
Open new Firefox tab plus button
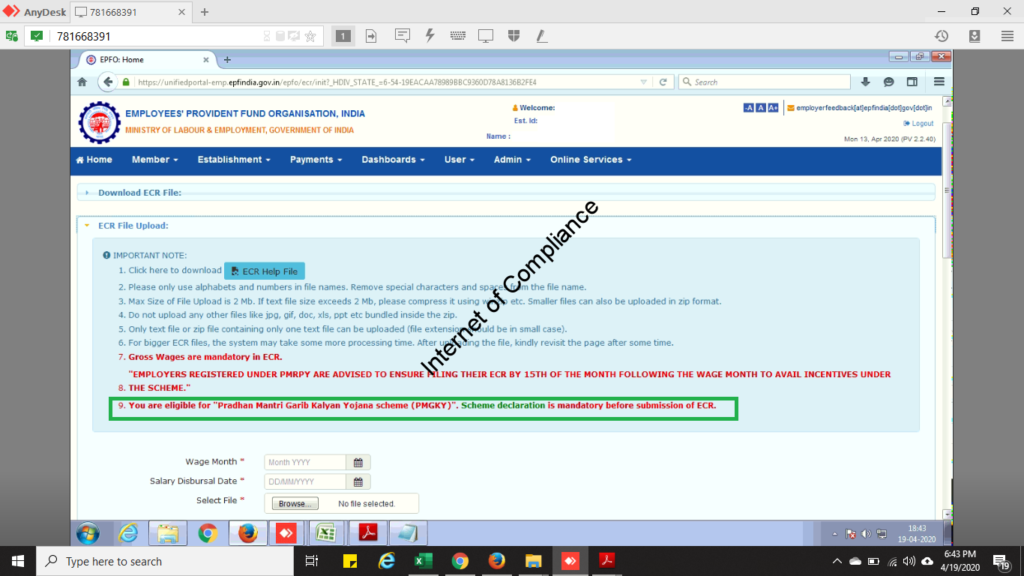click(x=227, y=59)
